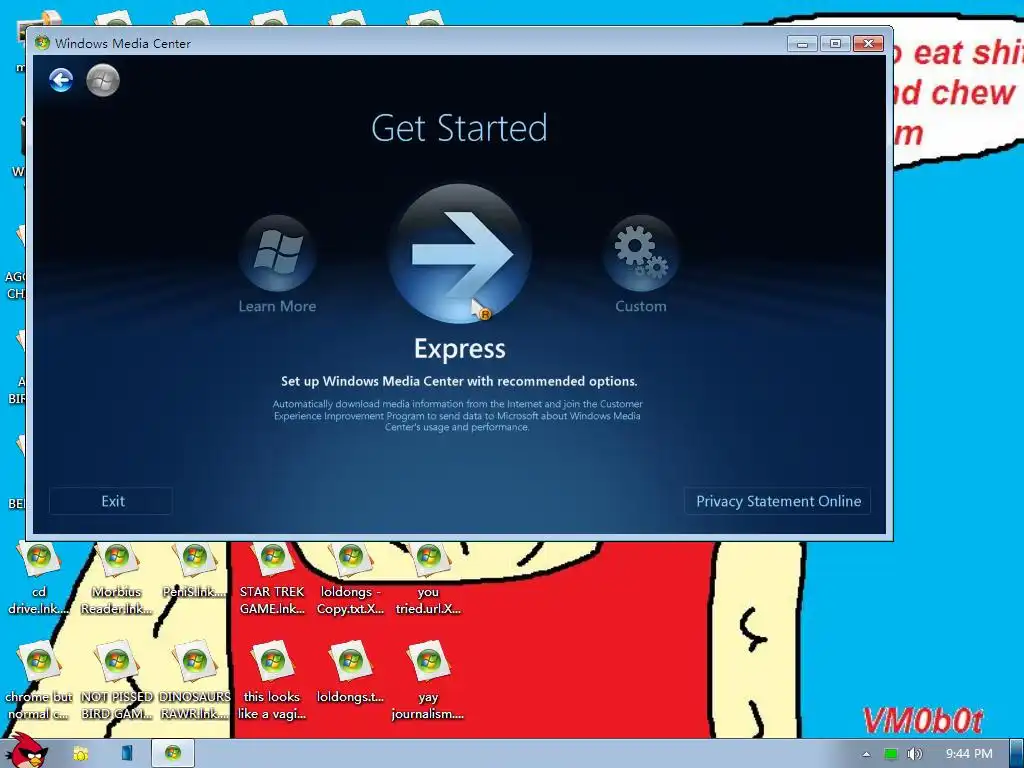The width and height of the screenshot is (1024, 768).
Task: Select the loldongs.t... desktop icon
Action: [350, 673]
